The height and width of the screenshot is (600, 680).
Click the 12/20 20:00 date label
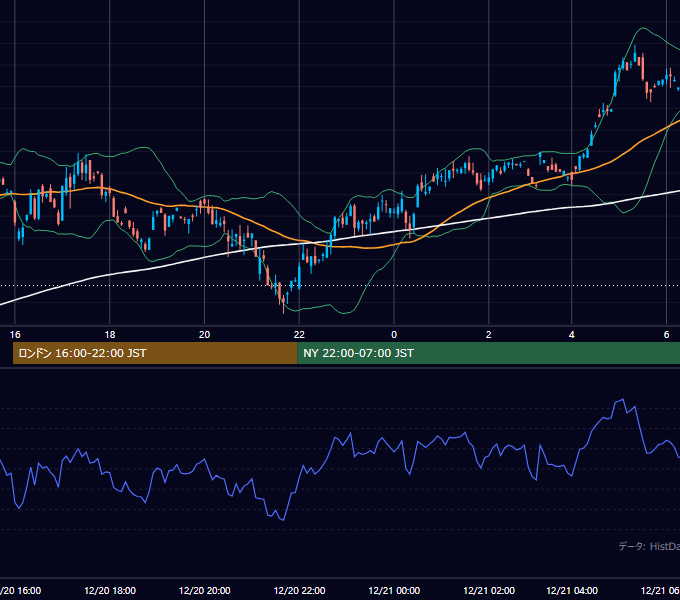[205, 591]
